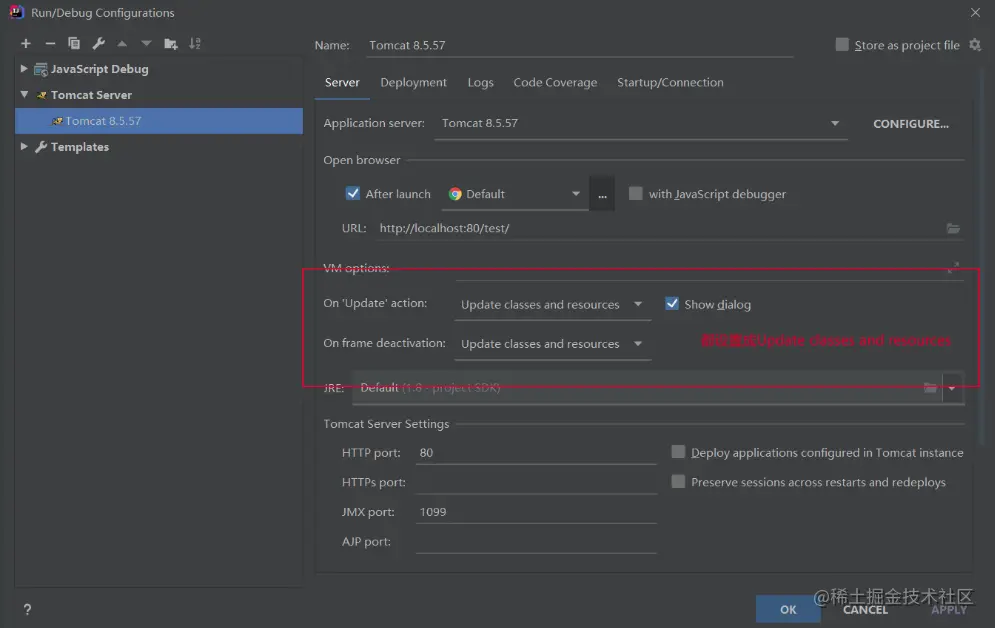Enable Preserve sessions across restarts and redeploys
The image size is (995, 628).
click(x=678, y=481)
